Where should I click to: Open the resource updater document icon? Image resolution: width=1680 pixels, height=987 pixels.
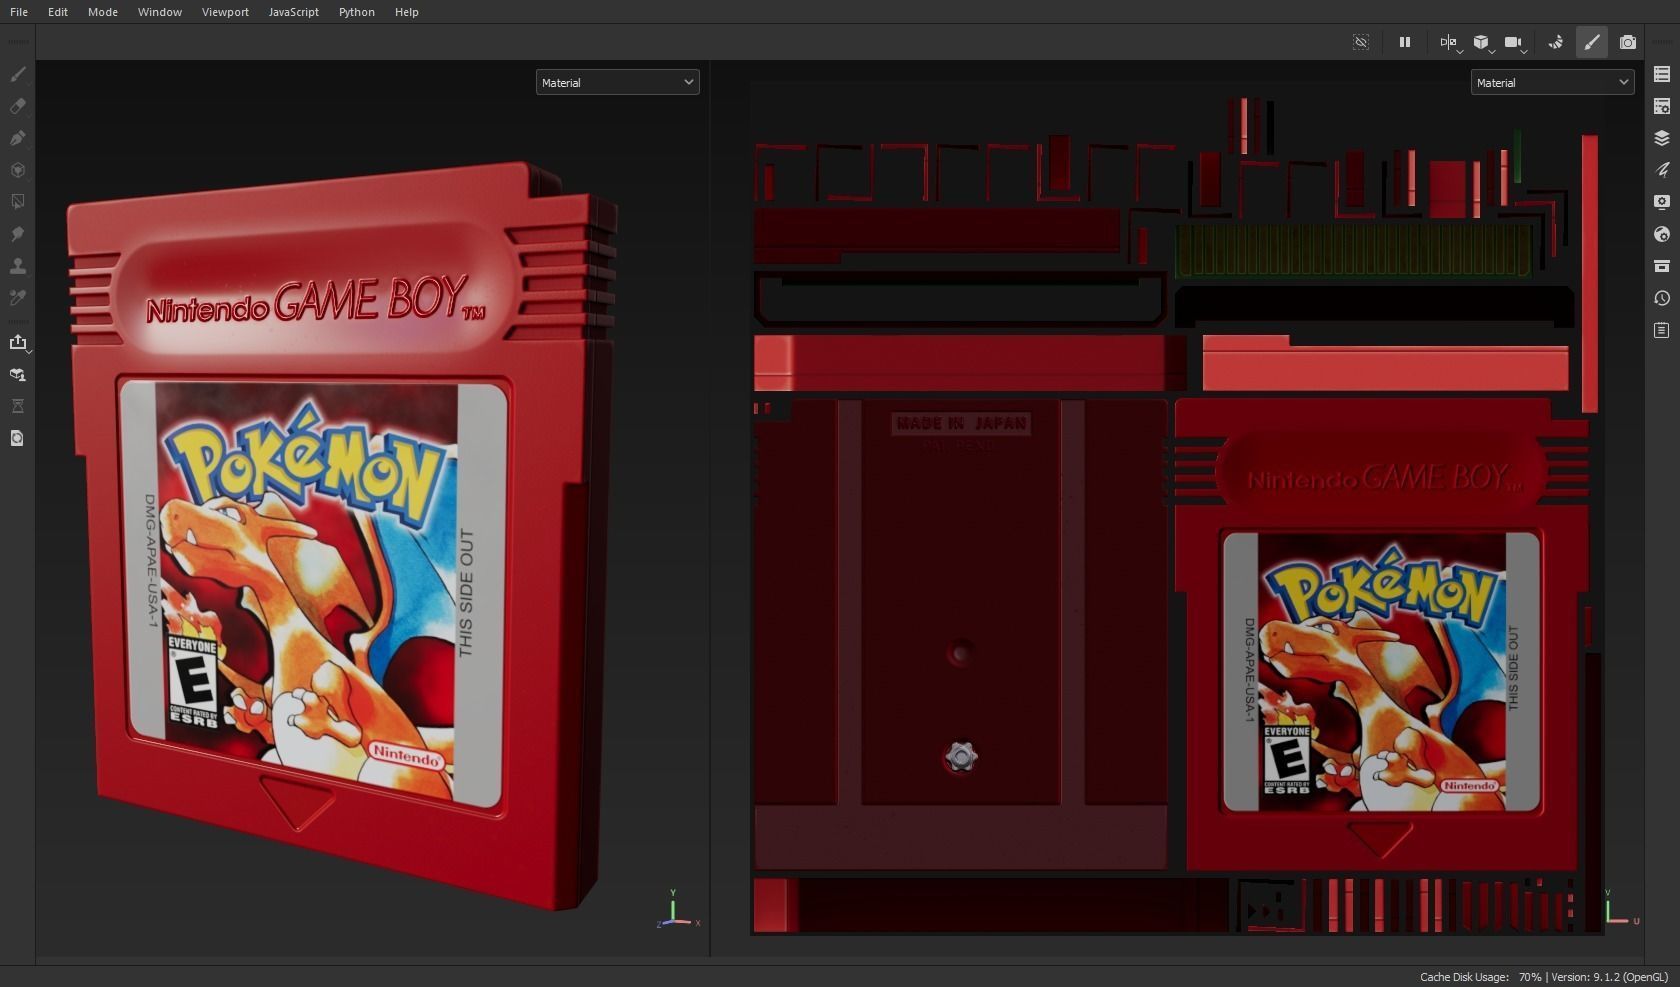pyautogui.click(x=17, y=438)
